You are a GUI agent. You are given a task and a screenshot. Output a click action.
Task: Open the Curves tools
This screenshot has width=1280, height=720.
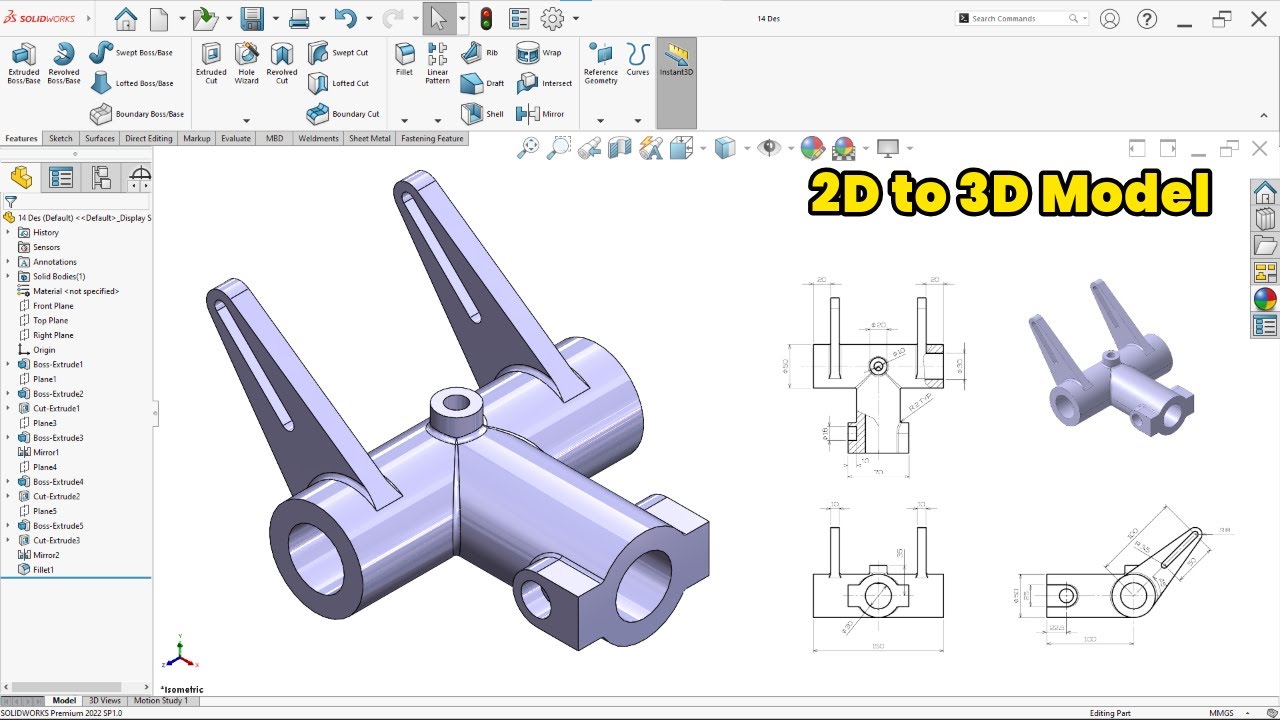tap(638, 60)
